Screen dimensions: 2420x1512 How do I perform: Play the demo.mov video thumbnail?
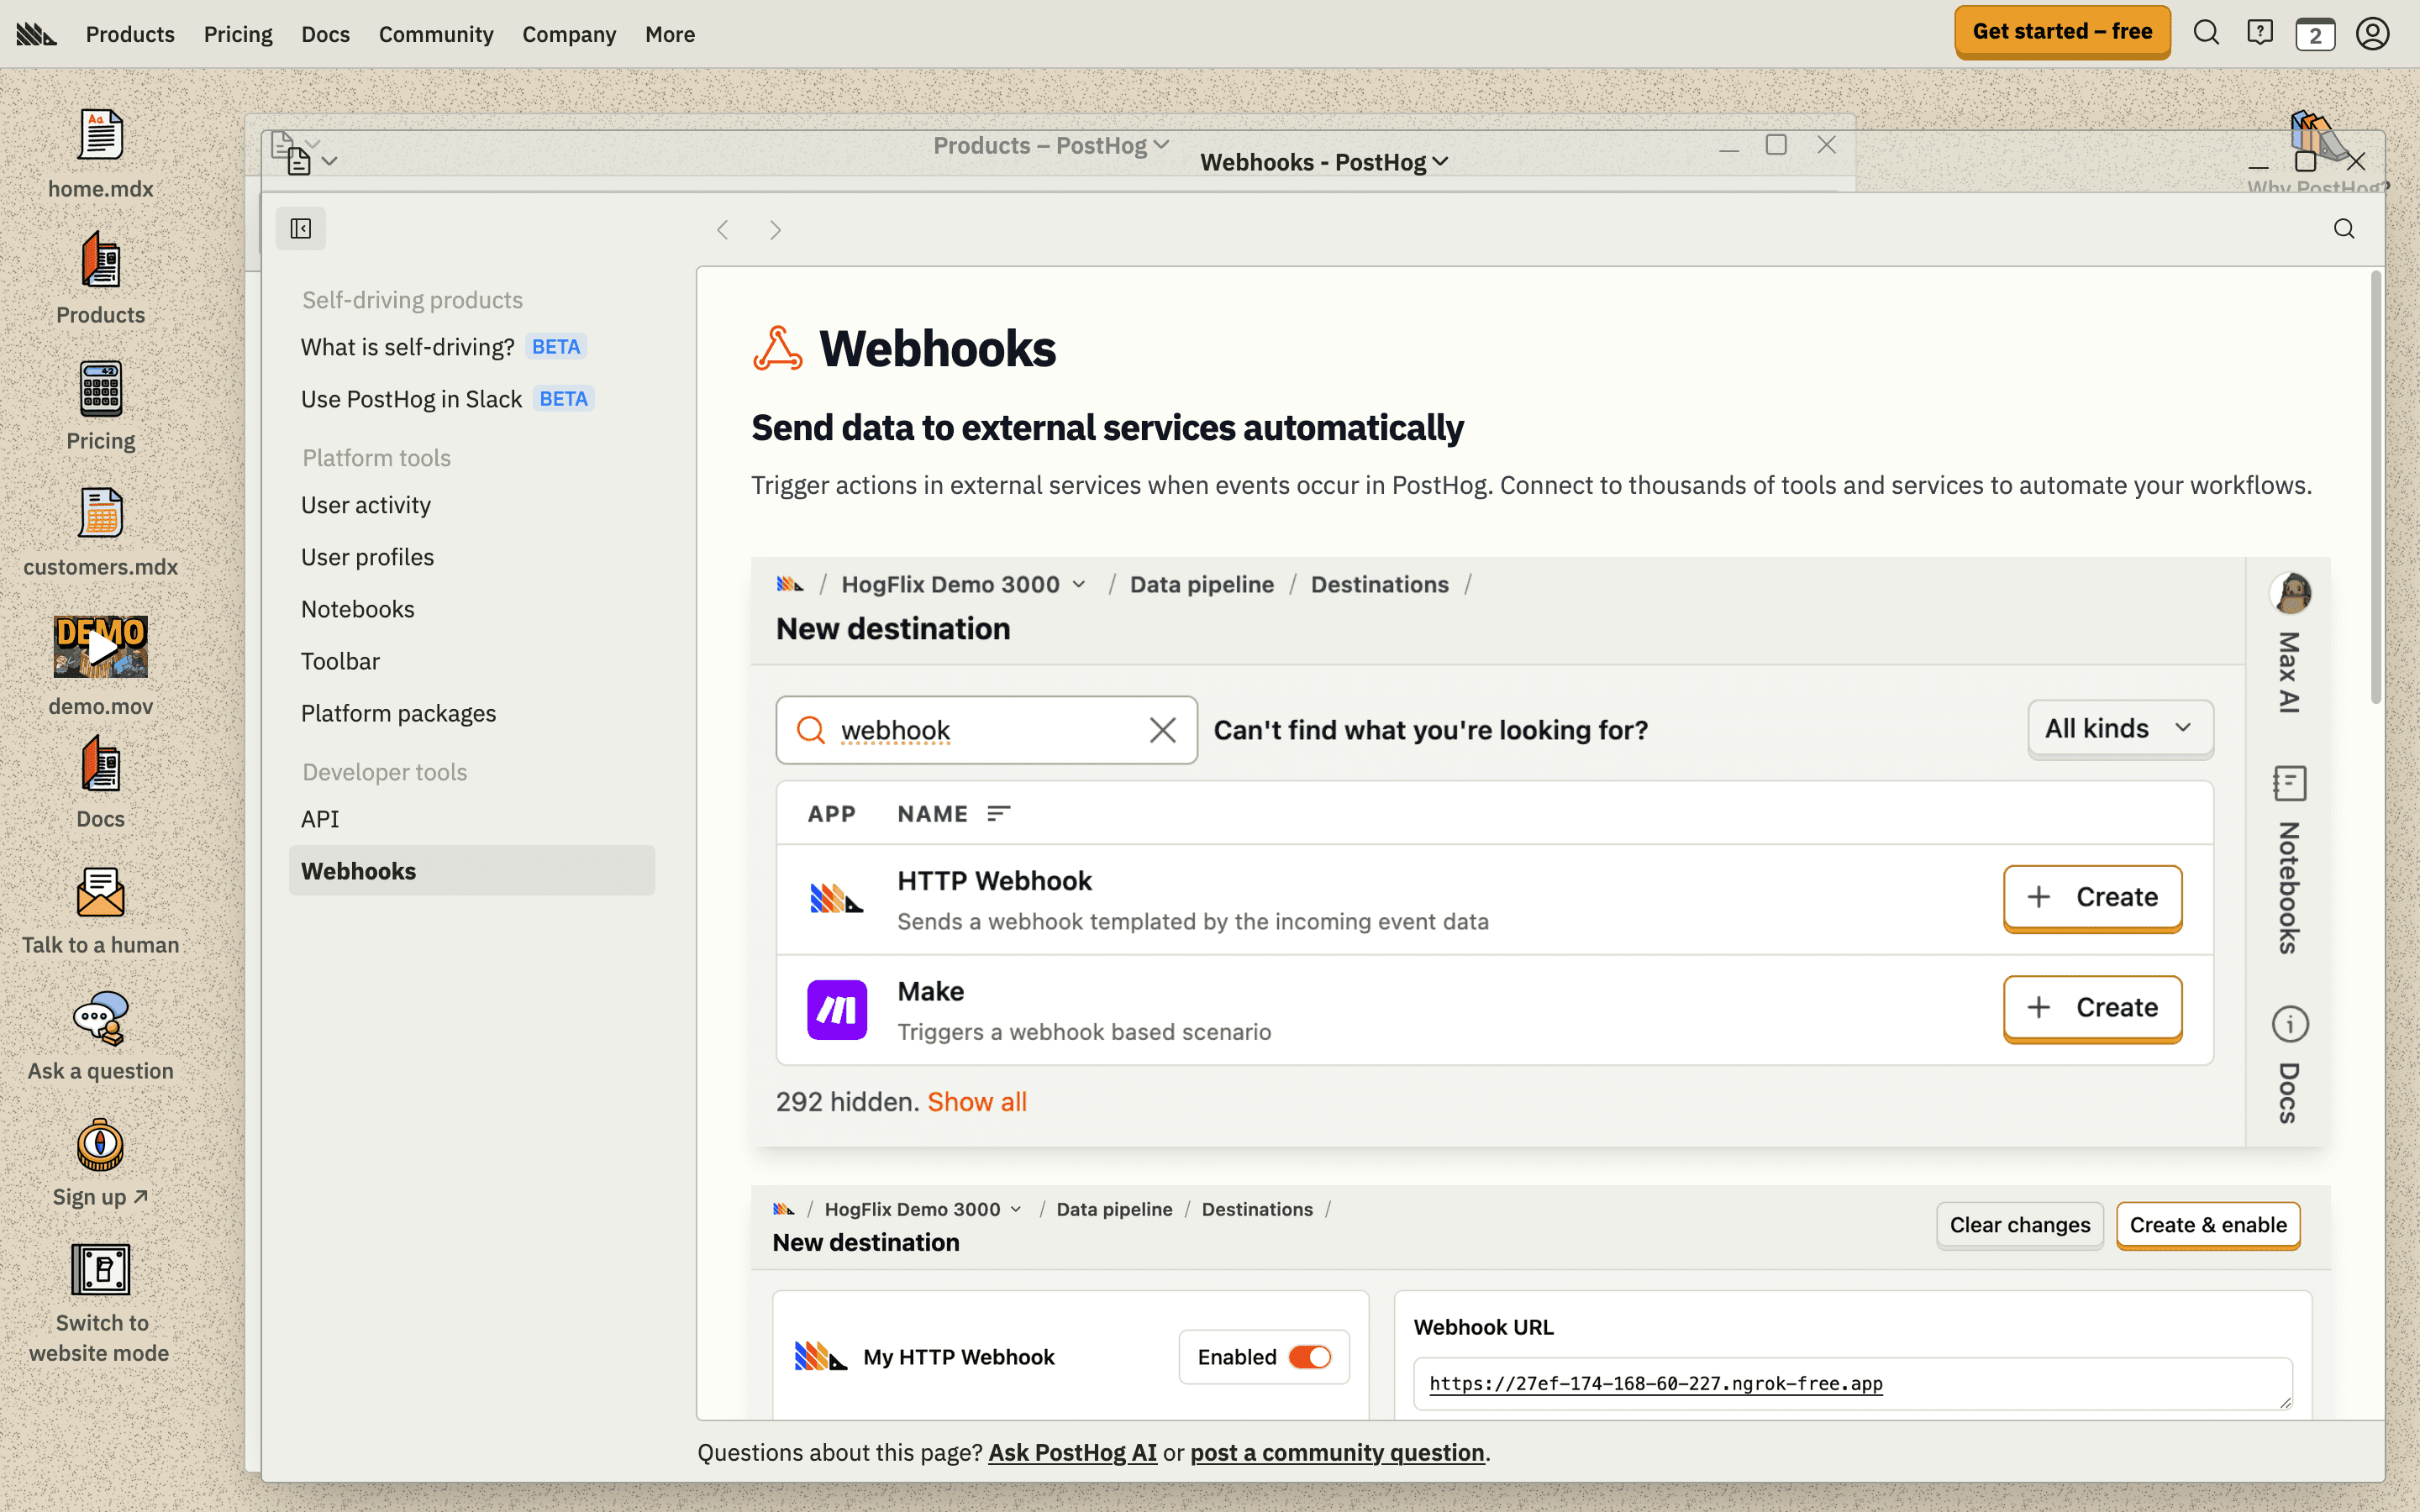pos(101,646)
